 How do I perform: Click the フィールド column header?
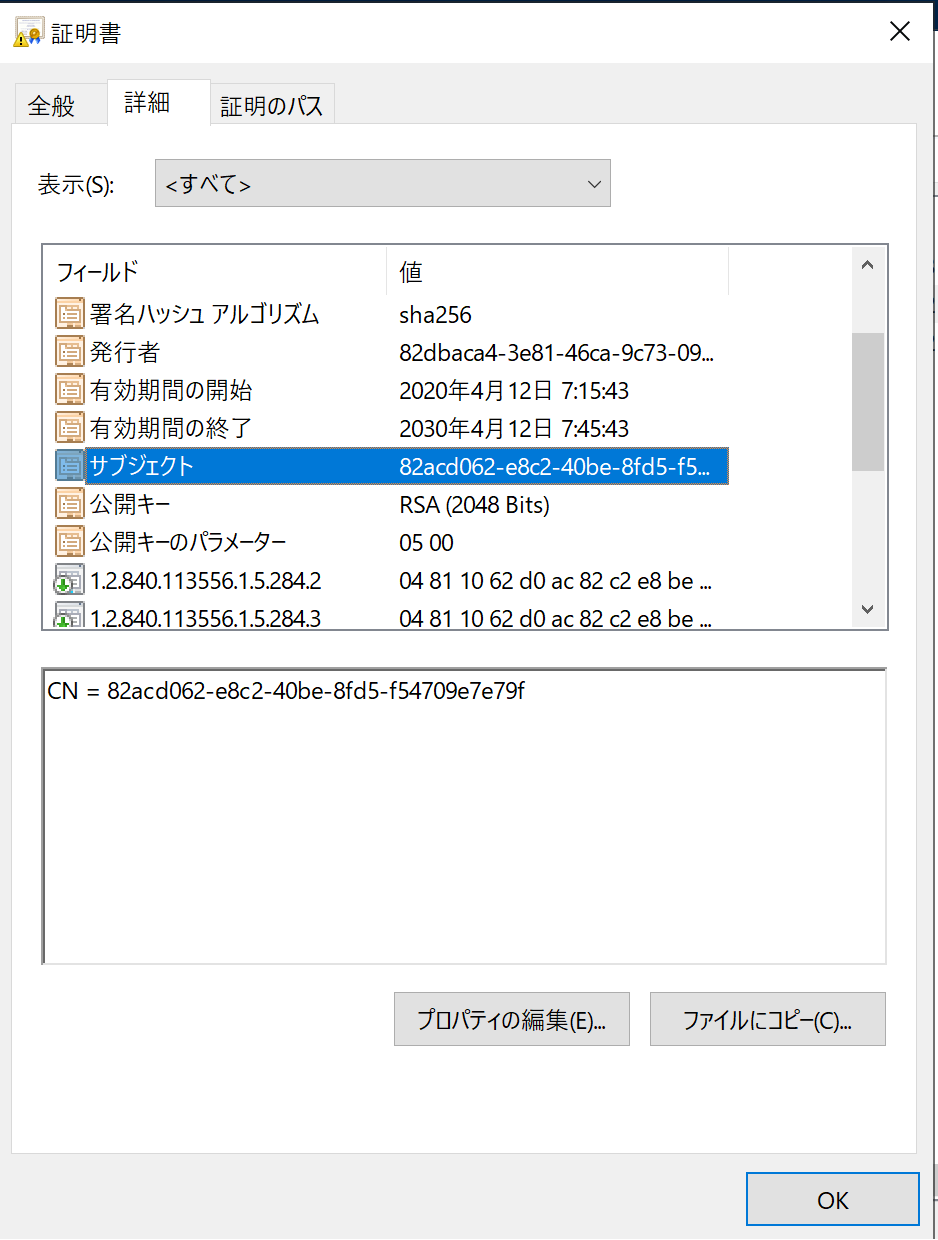point(97,271)
